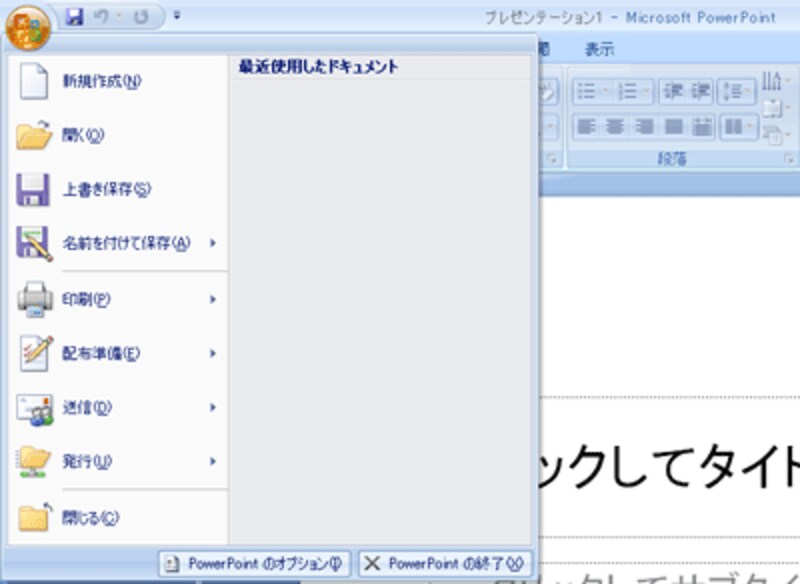Undo via the Quick Access toolbar arrow

coord(101,17)
